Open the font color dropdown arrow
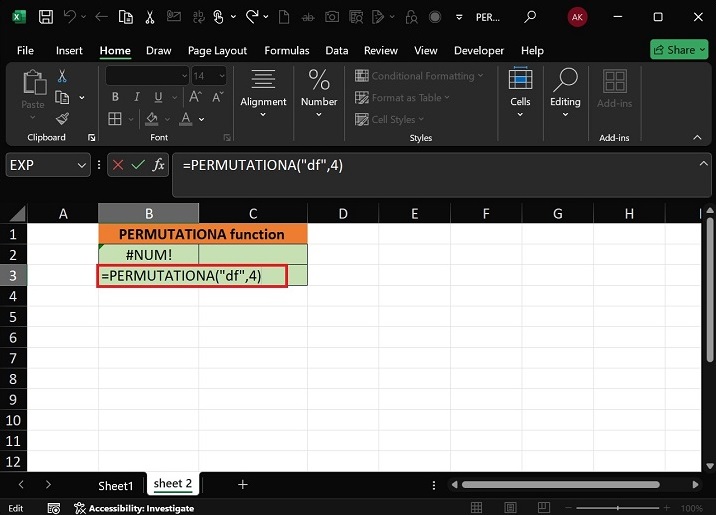The width and height of the screenshot is (716, 515). click(x=201, y=119)
